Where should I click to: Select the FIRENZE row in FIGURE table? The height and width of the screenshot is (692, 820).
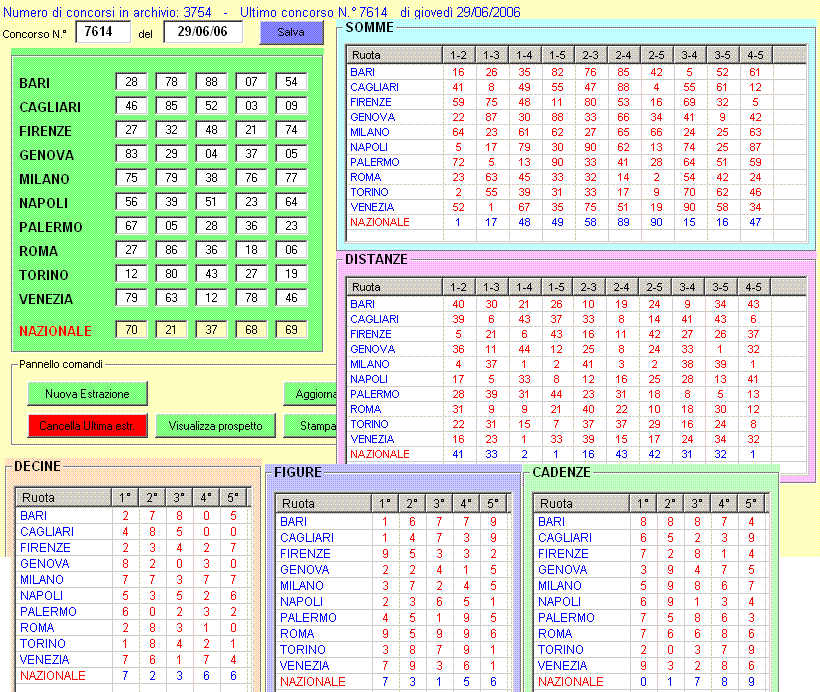coord(393,554)
